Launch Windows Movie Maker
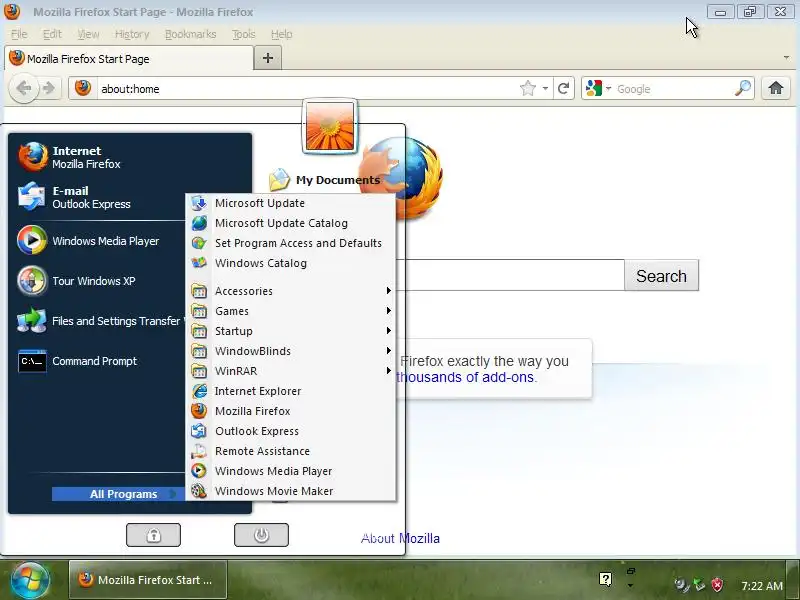The width and height of the screenshot is (800, 600). [x=291, y=491]
